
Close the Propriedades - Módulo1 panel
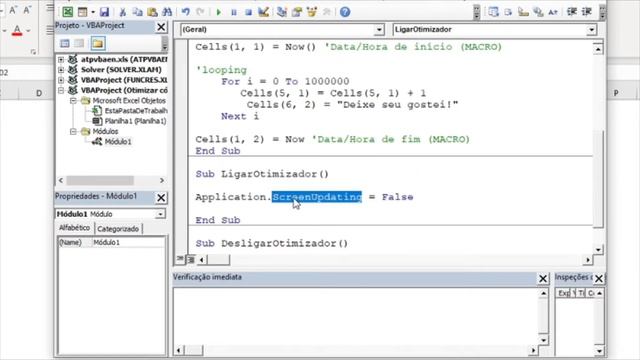pyautogui.click(x=161, y=198)
